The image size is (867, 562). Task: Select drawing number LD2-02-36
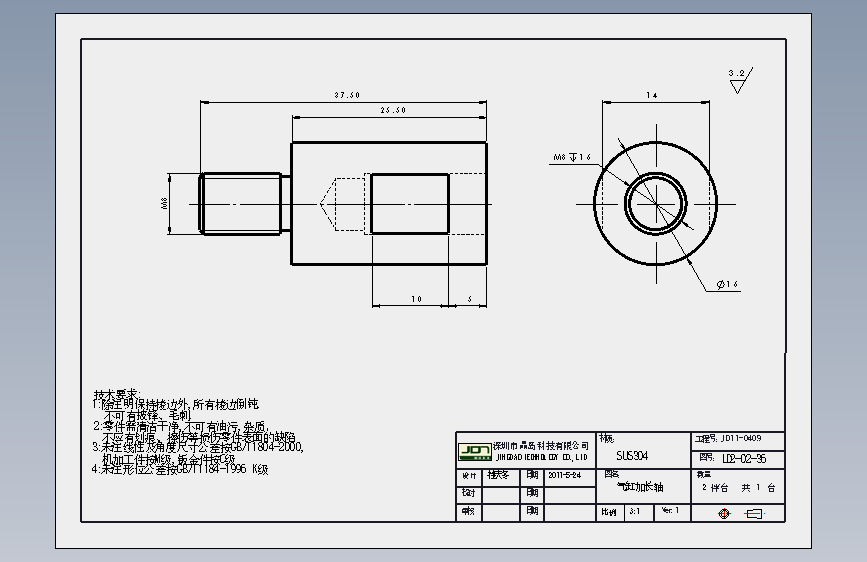[744, 459]
